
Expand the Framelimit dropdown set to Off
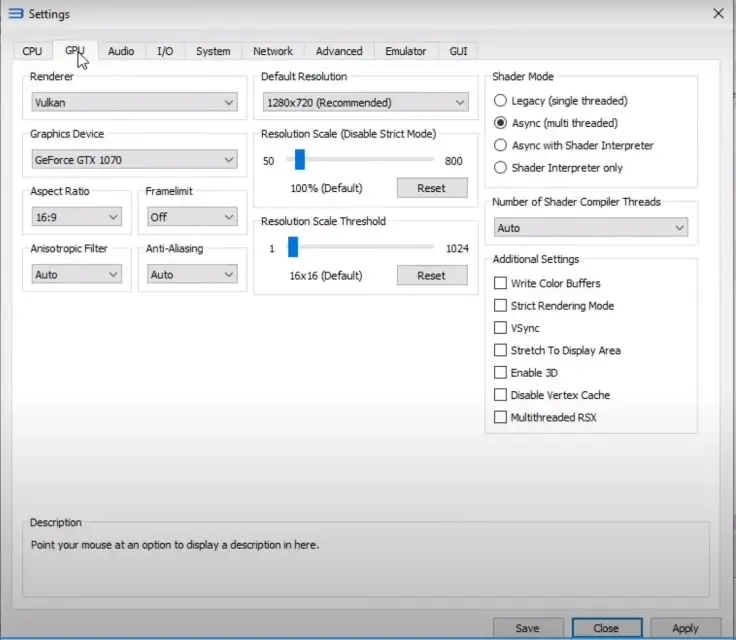[x=192, y=217]
